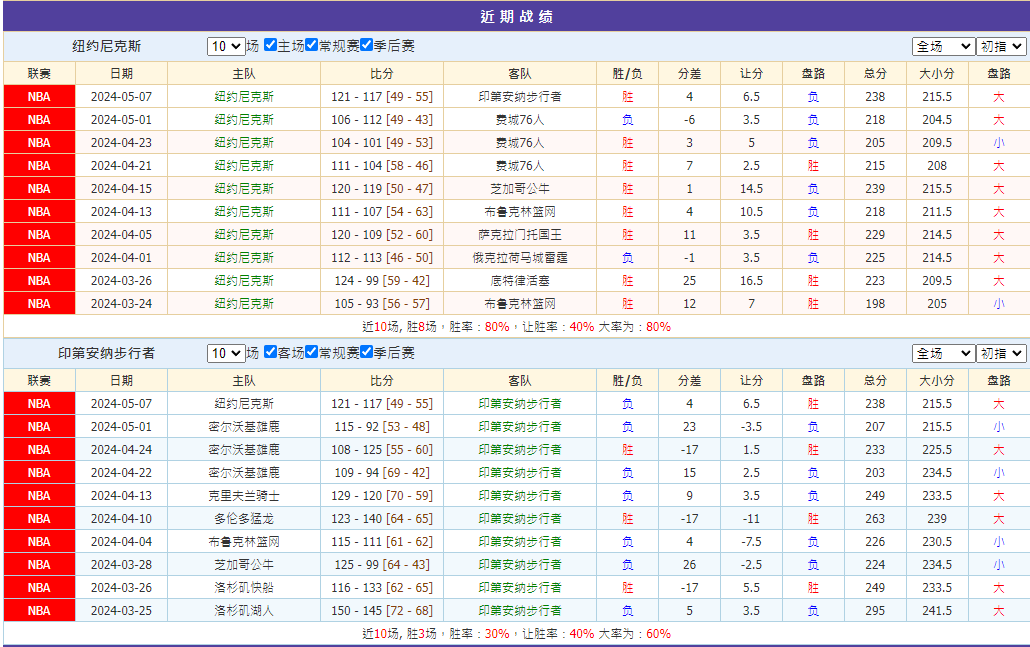Click total 263 in Pacers table

875,518
